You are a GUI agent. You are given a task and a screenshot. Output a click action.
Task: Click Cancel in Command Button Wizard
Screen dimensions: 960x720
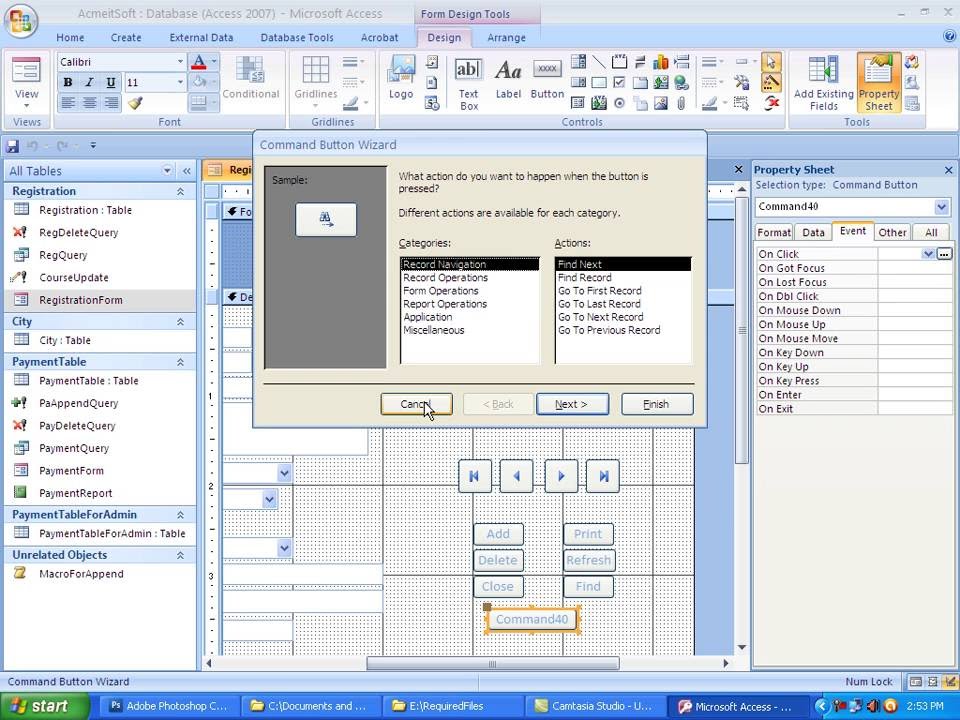point(416,404)
